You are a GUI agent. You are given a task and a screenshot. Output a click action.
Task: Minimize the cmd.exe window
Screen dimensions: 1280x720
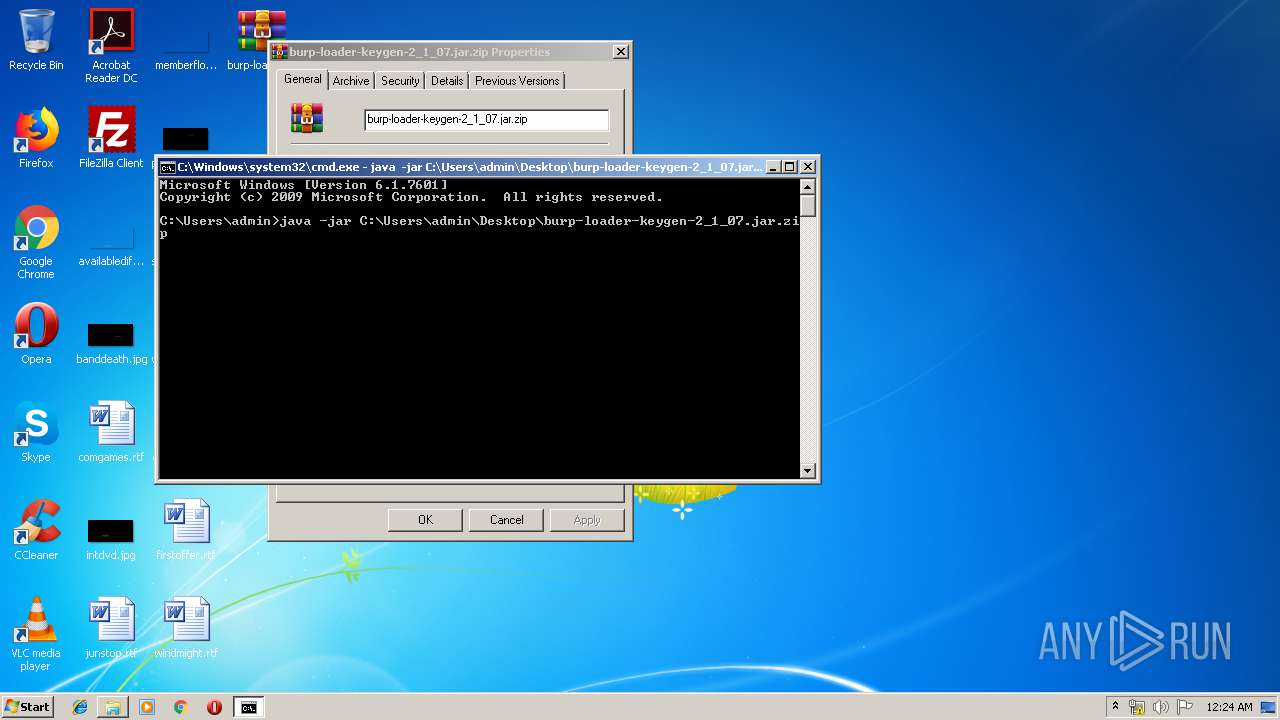pyautogui.click(x=773, y=167)
